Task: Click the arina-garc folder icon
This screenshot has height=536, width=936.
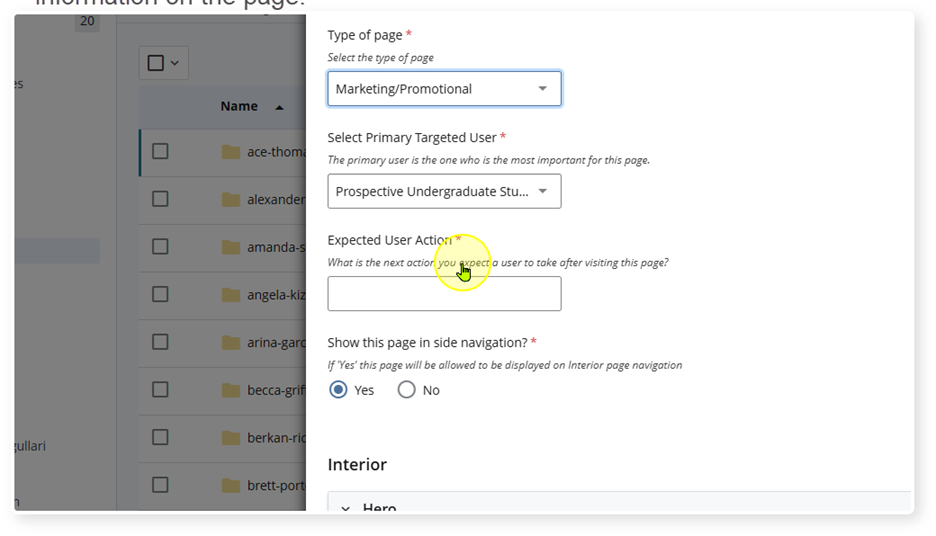Action: (x=231, y=342)
